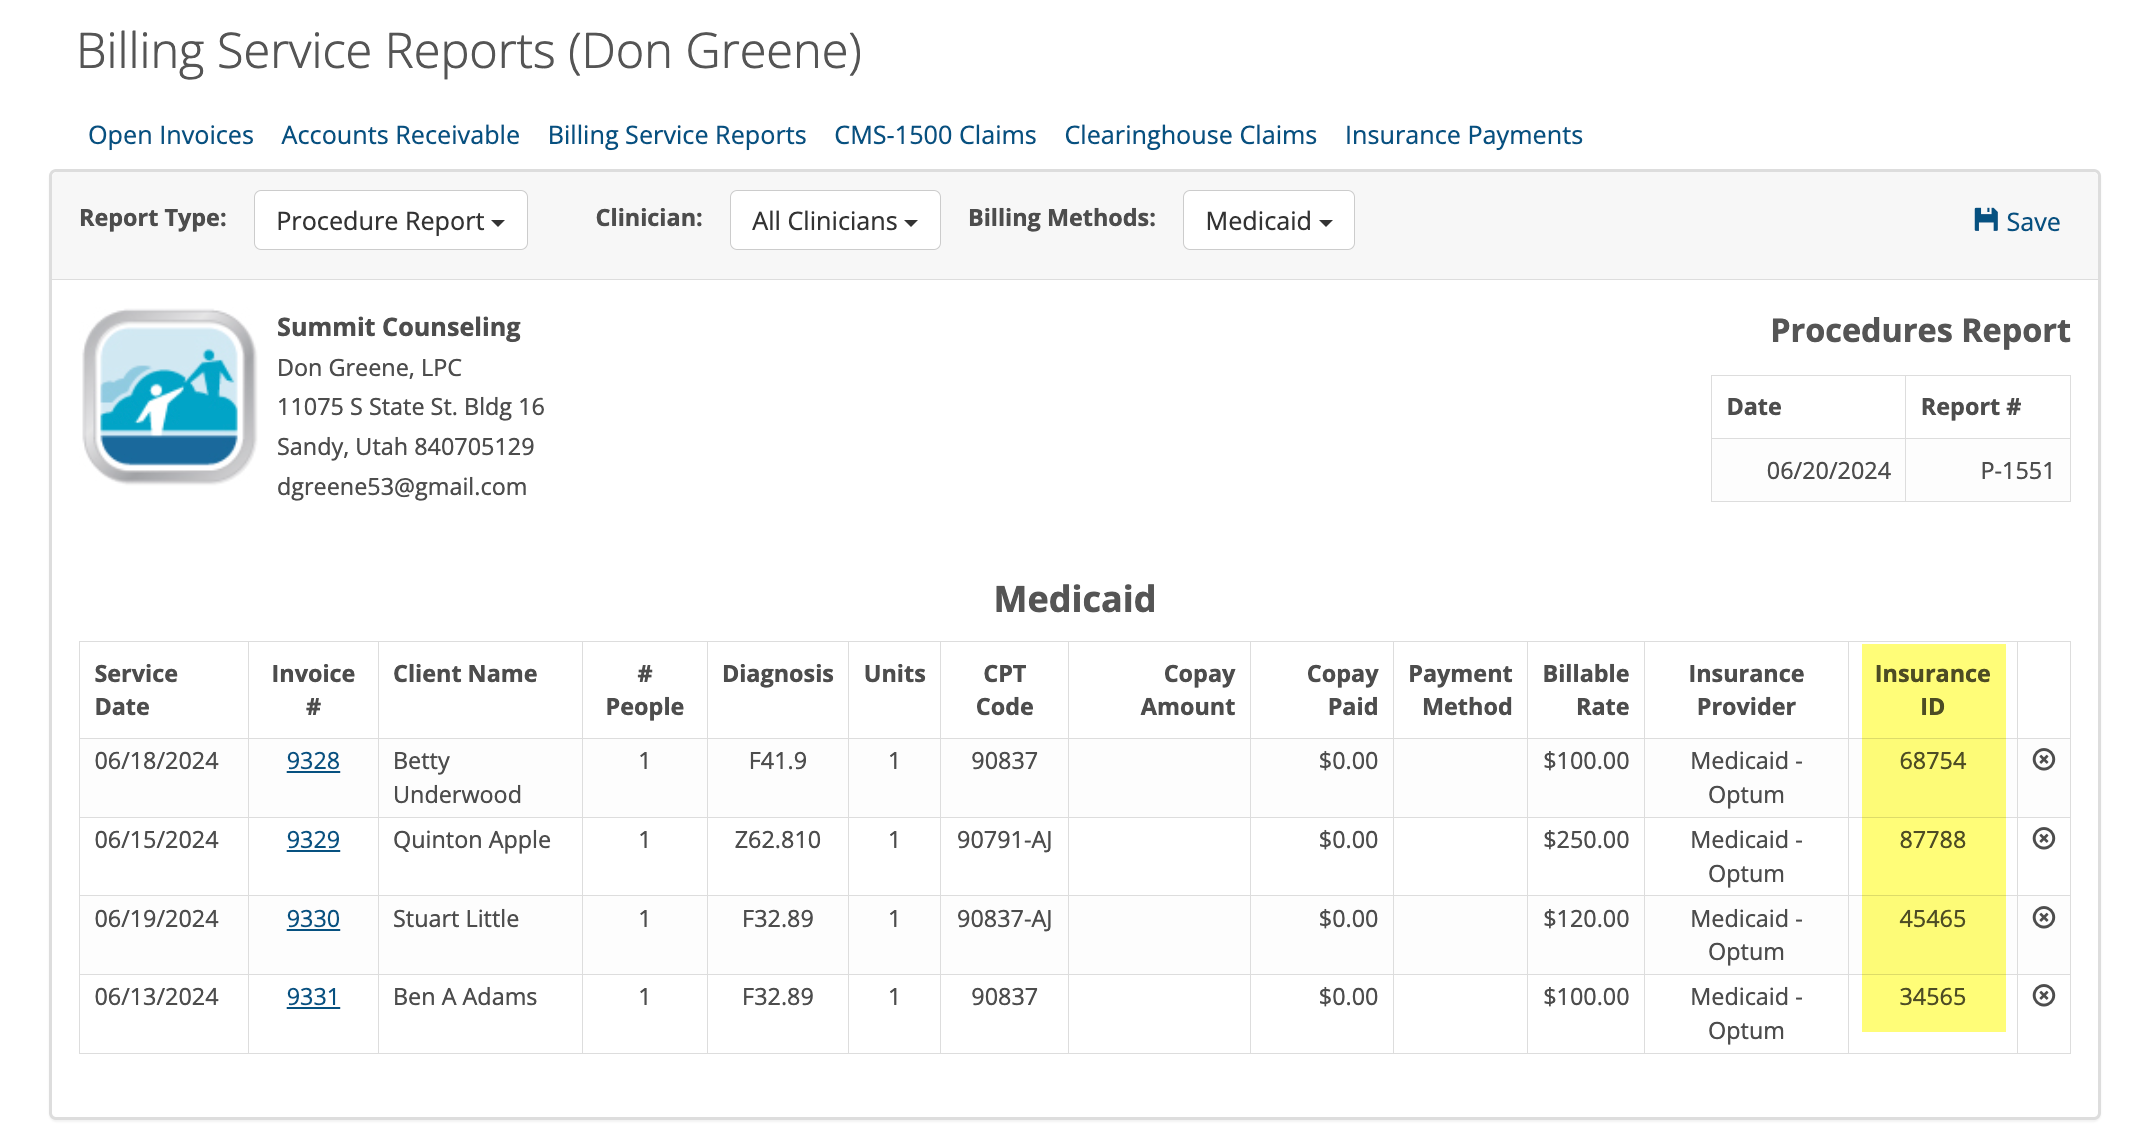Navigate to Open Invoices
Image resolution: width=2138 pixels, height=1140 pixels.
point(170,134)
